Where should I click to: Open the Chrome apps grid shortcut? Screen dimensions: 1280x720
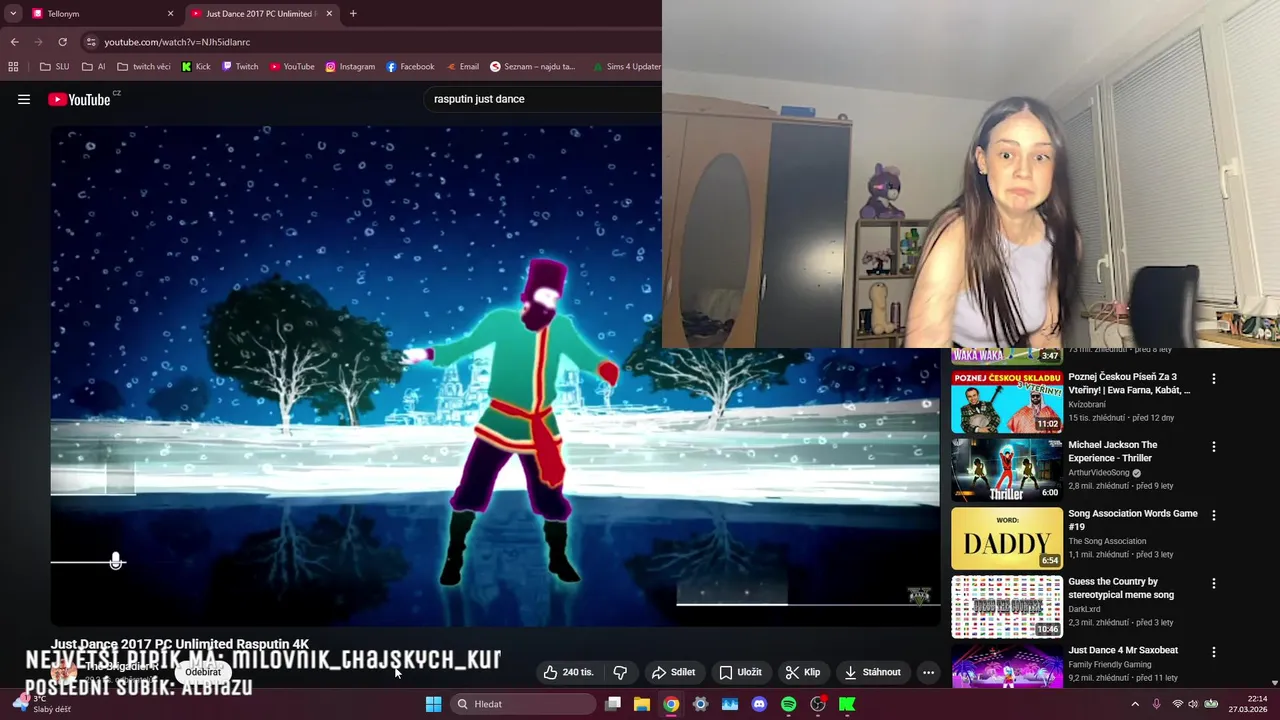pyautogui.click(x=13, y=67)
